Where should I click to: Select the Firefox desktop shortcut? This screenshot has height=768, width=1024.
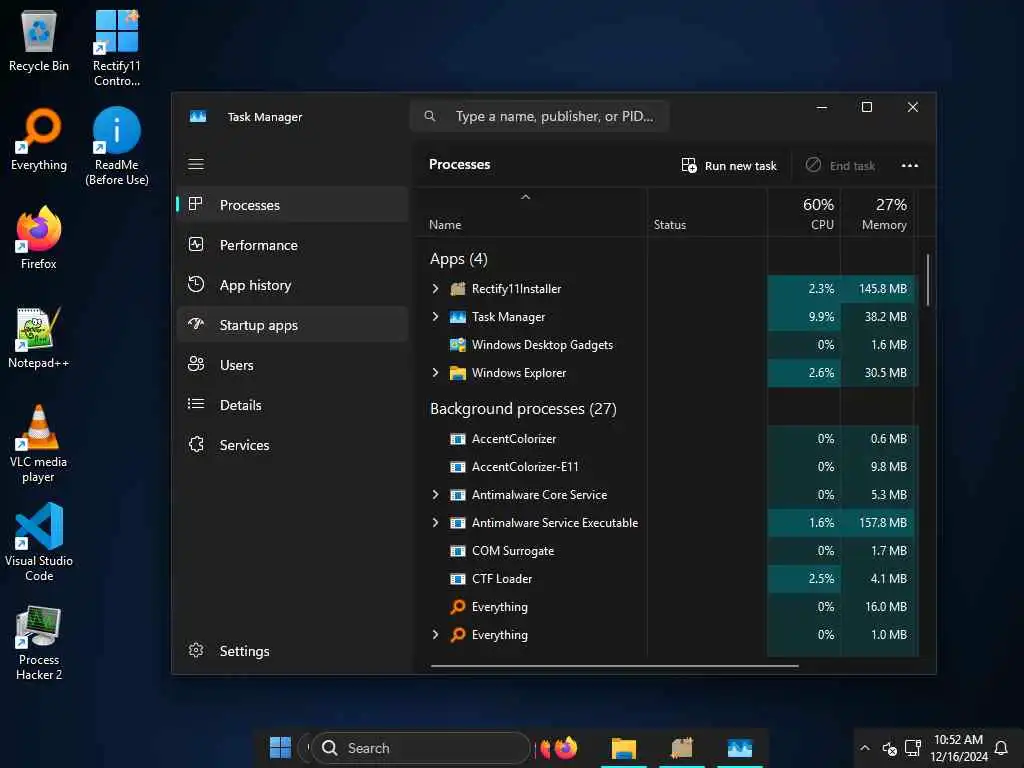click(39, 238)
